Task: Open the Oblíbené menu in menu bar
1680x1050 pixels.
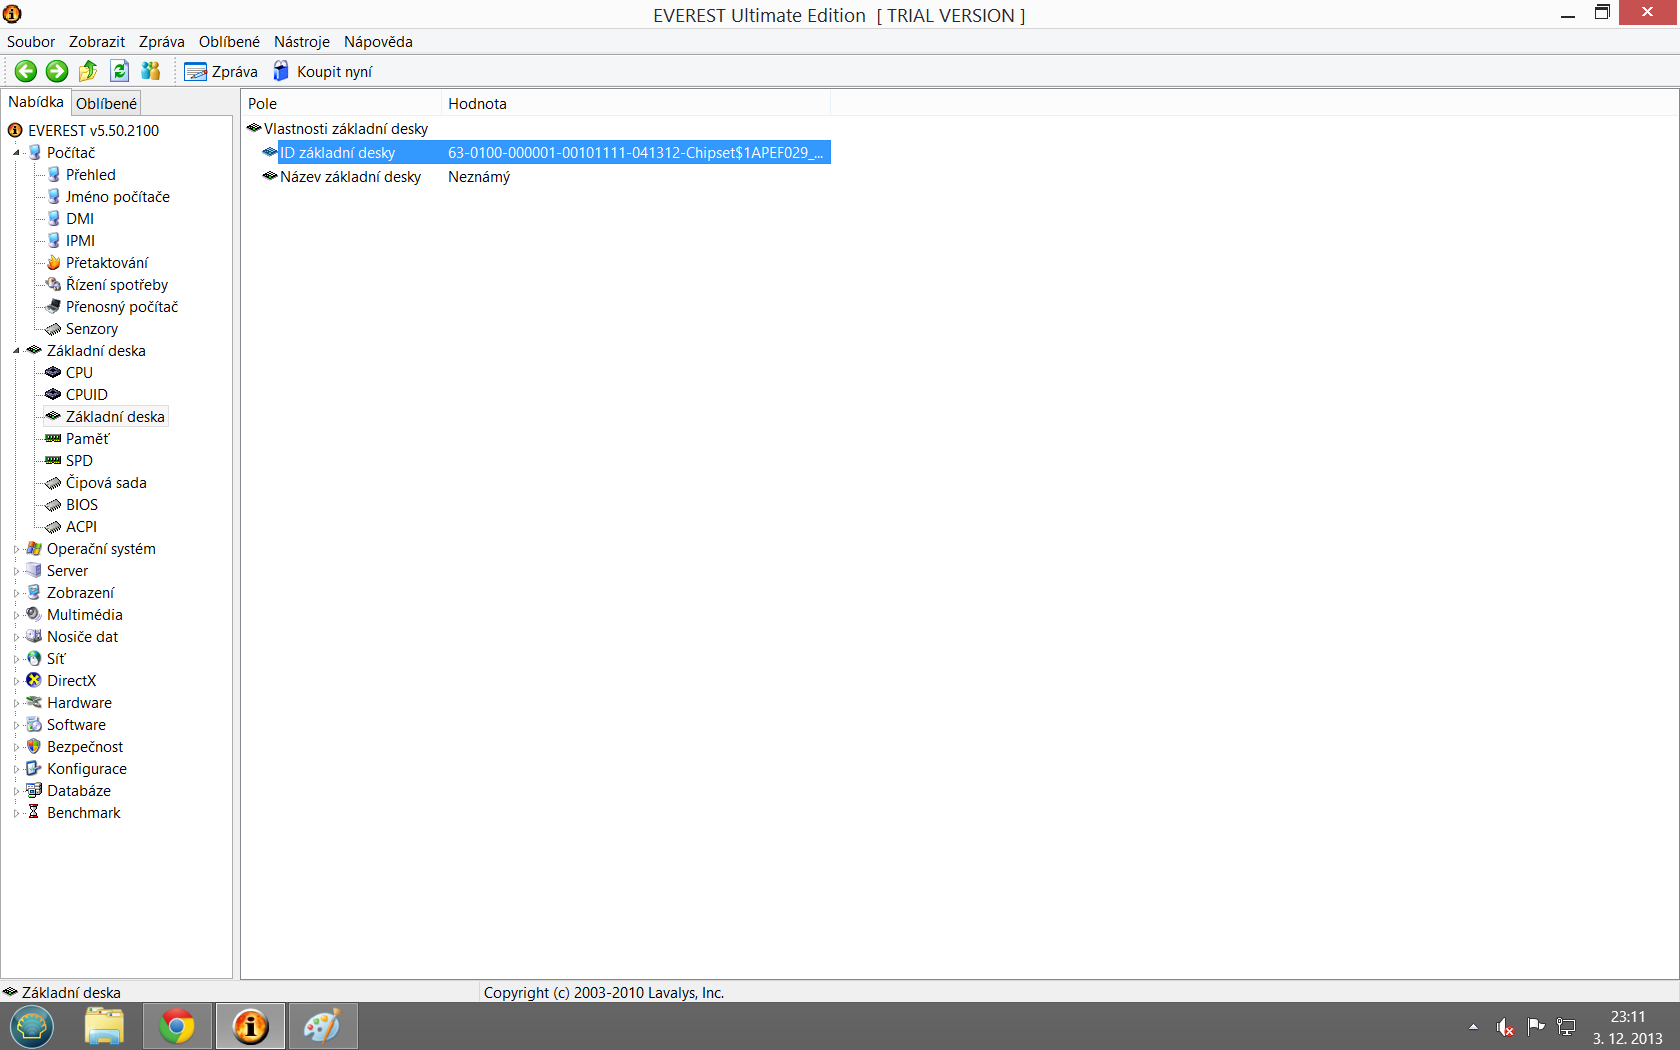Action: pos(229,42)
